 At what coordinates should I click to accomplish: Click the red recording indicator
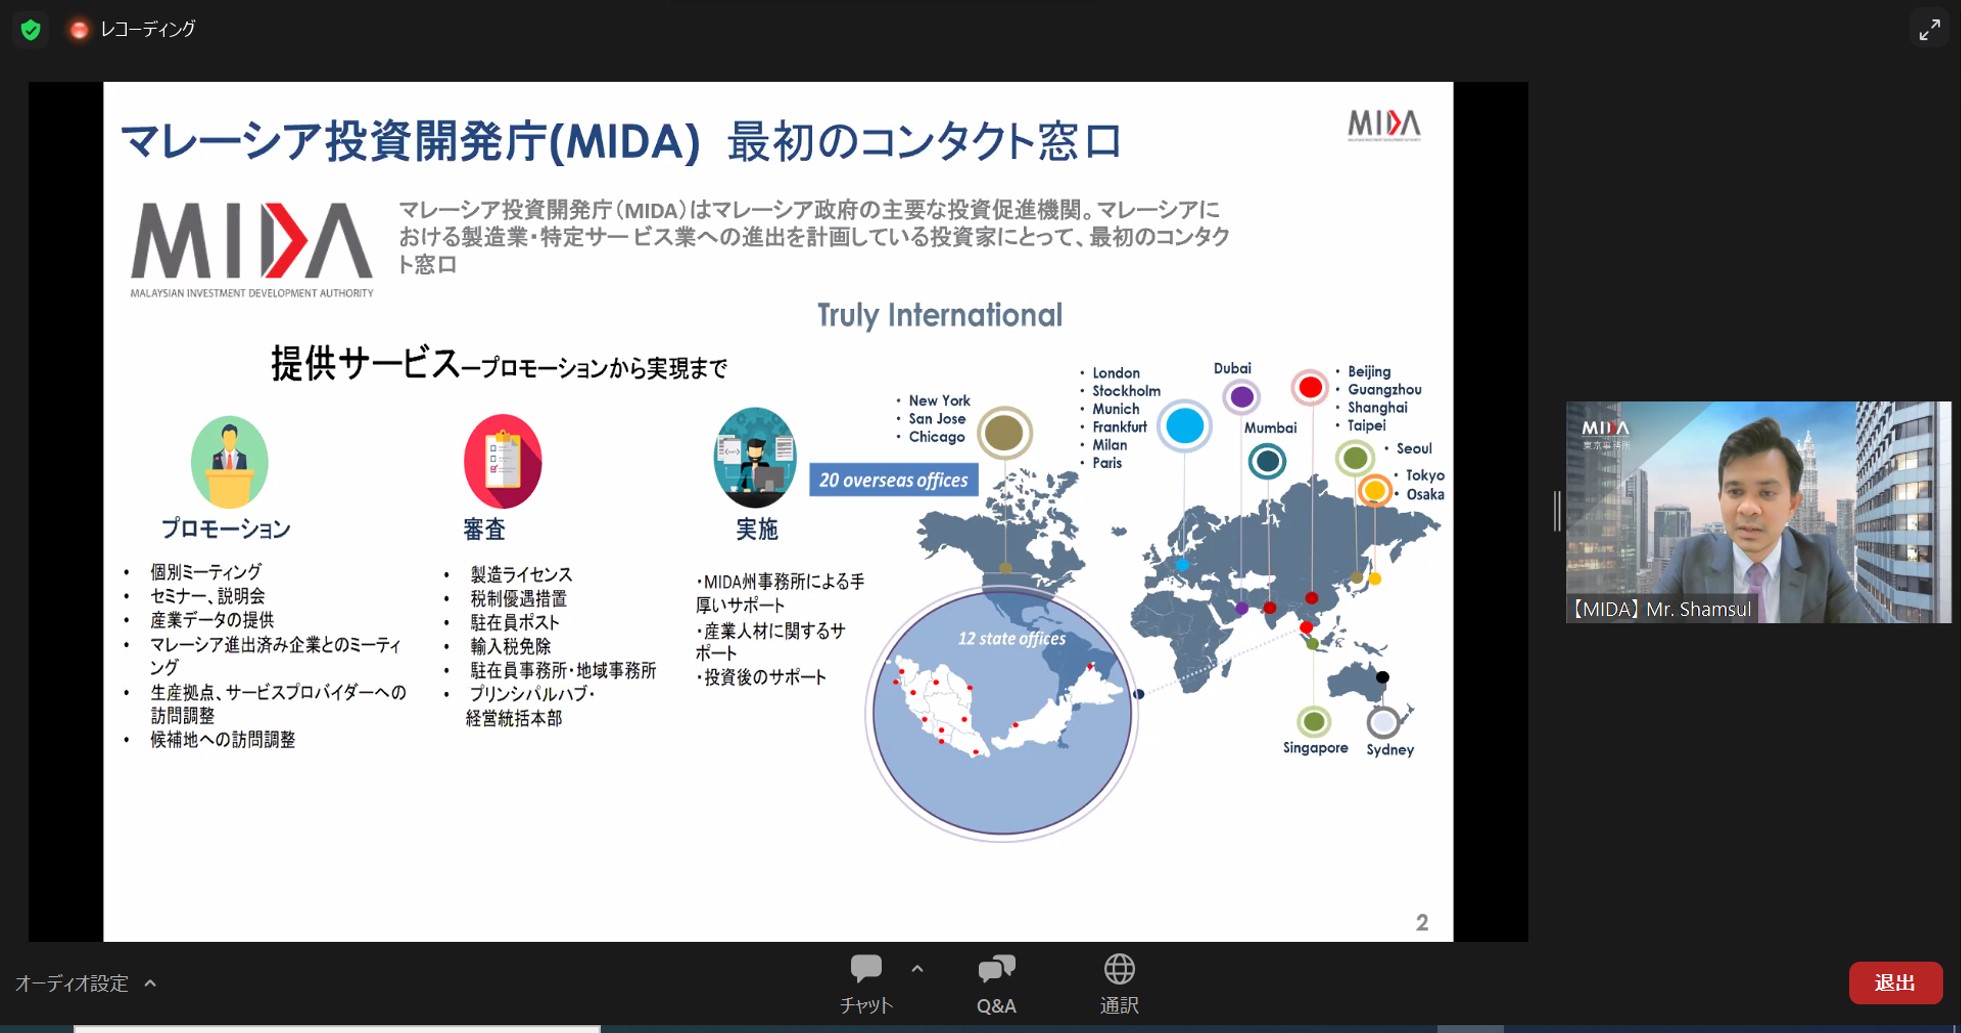pos(79,30)
